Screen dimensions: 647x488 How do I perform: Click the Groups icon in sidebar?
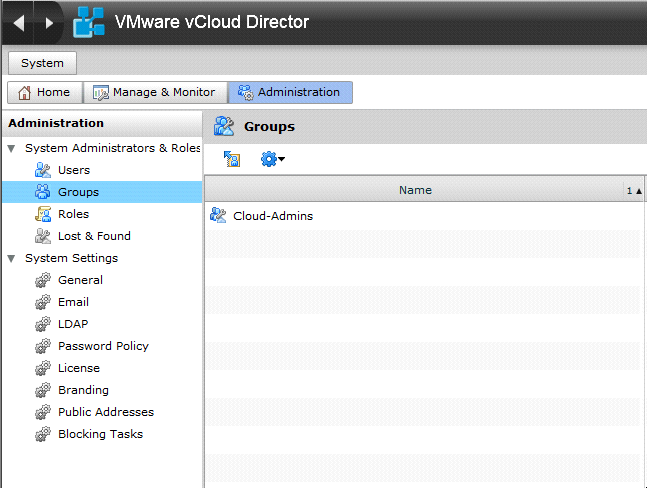tap(43, 192)
